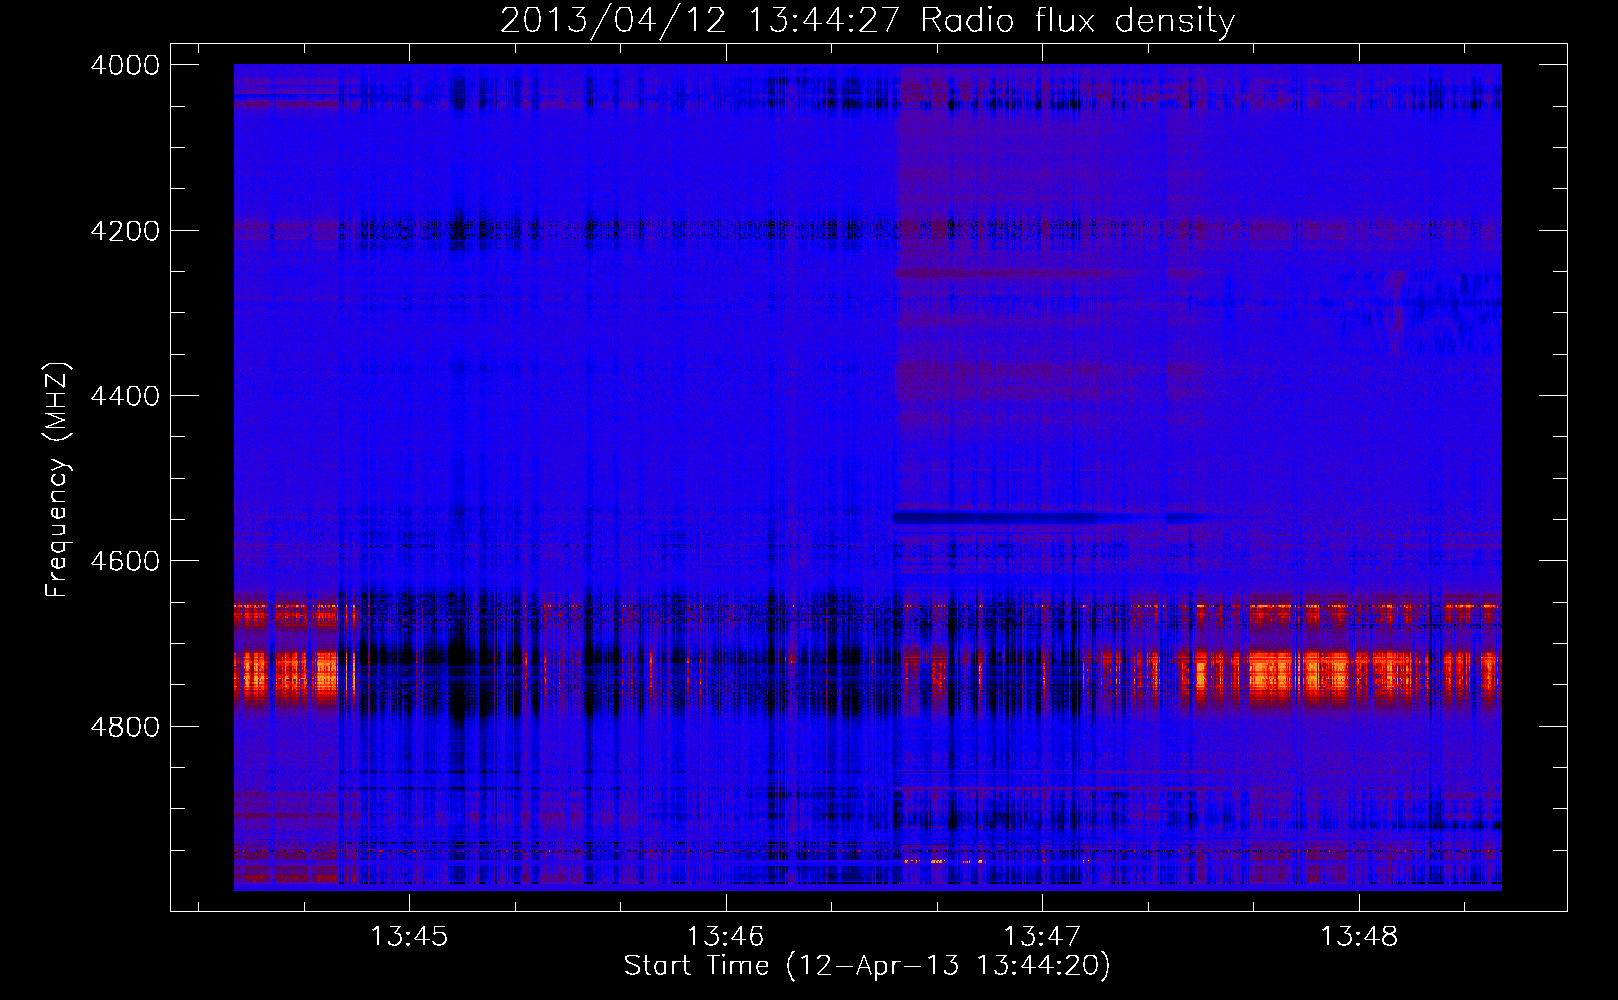Click the 4600 frequency tick label
The image size is (1618, 1000).
(125, 561)
